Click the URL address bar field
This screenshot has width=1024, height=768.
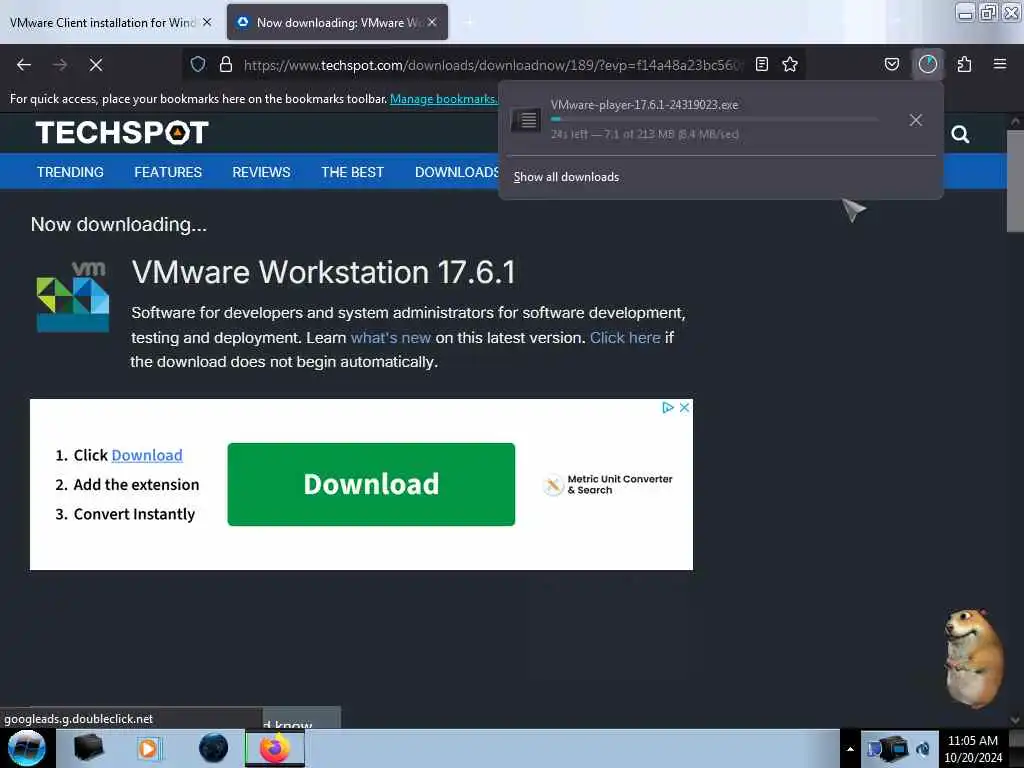pos(493,65)
